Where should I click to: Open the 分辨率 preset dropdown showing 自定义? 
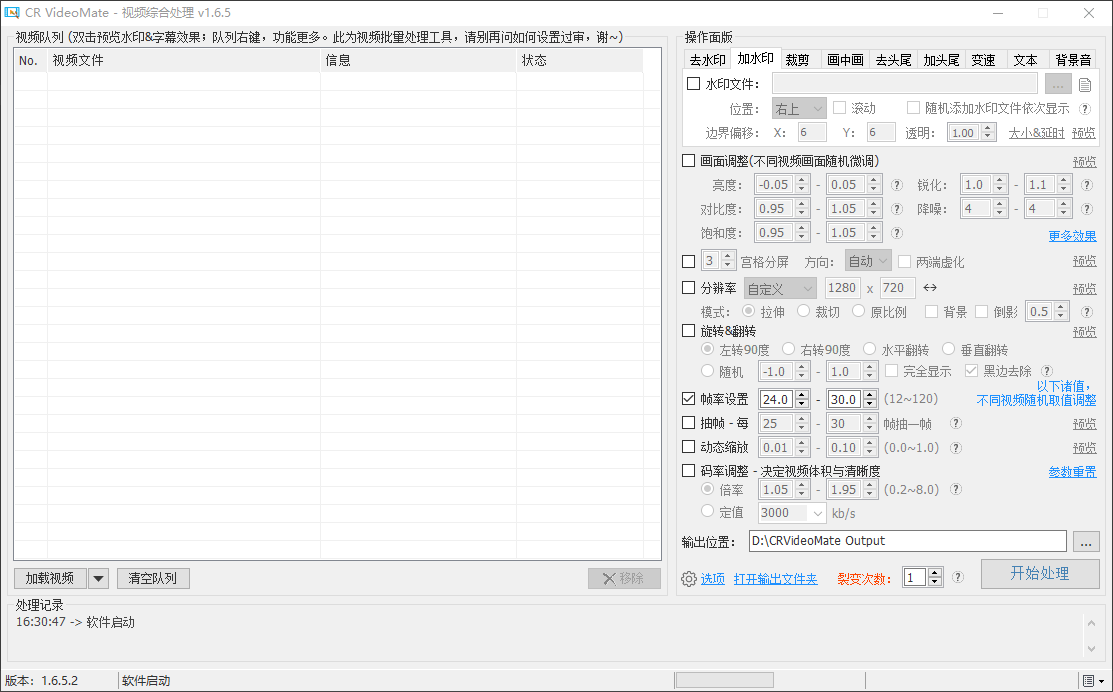[x=781, y=288]
